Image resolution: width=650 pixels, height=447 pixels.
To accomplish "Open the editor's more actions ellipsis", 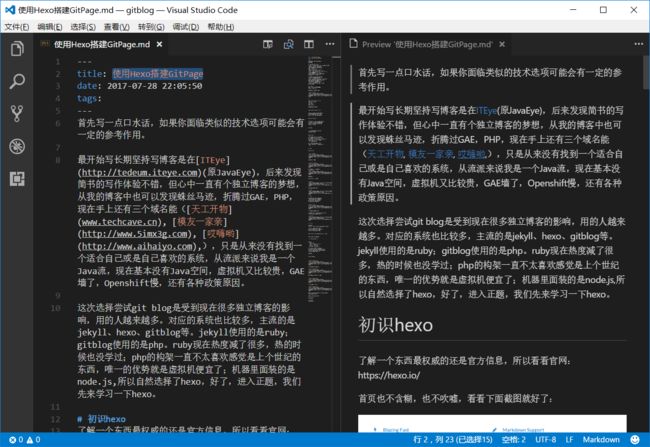I will 330,44.
